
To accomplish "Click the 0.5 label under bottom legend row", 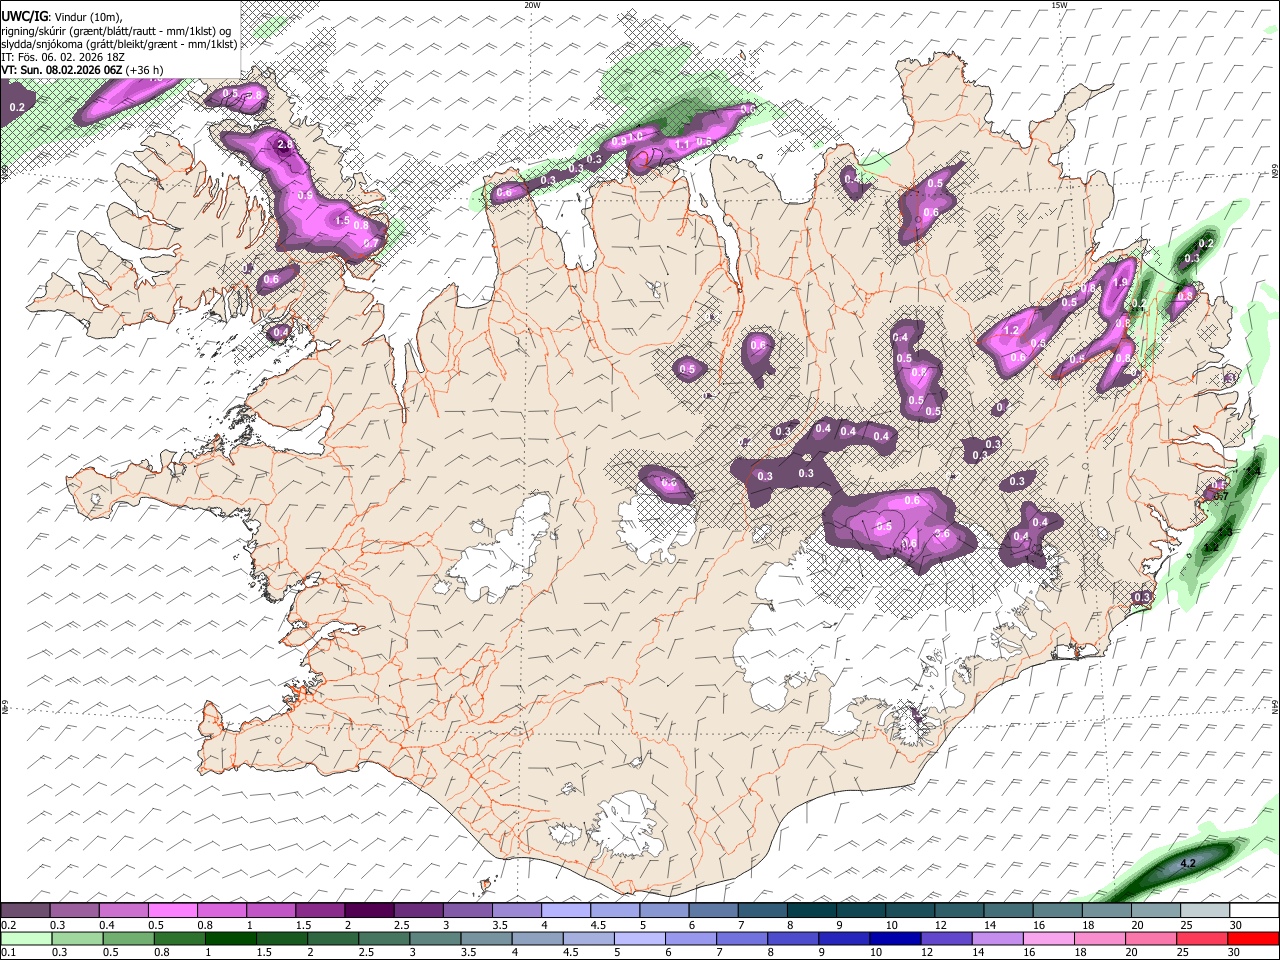I will point(111,952).
